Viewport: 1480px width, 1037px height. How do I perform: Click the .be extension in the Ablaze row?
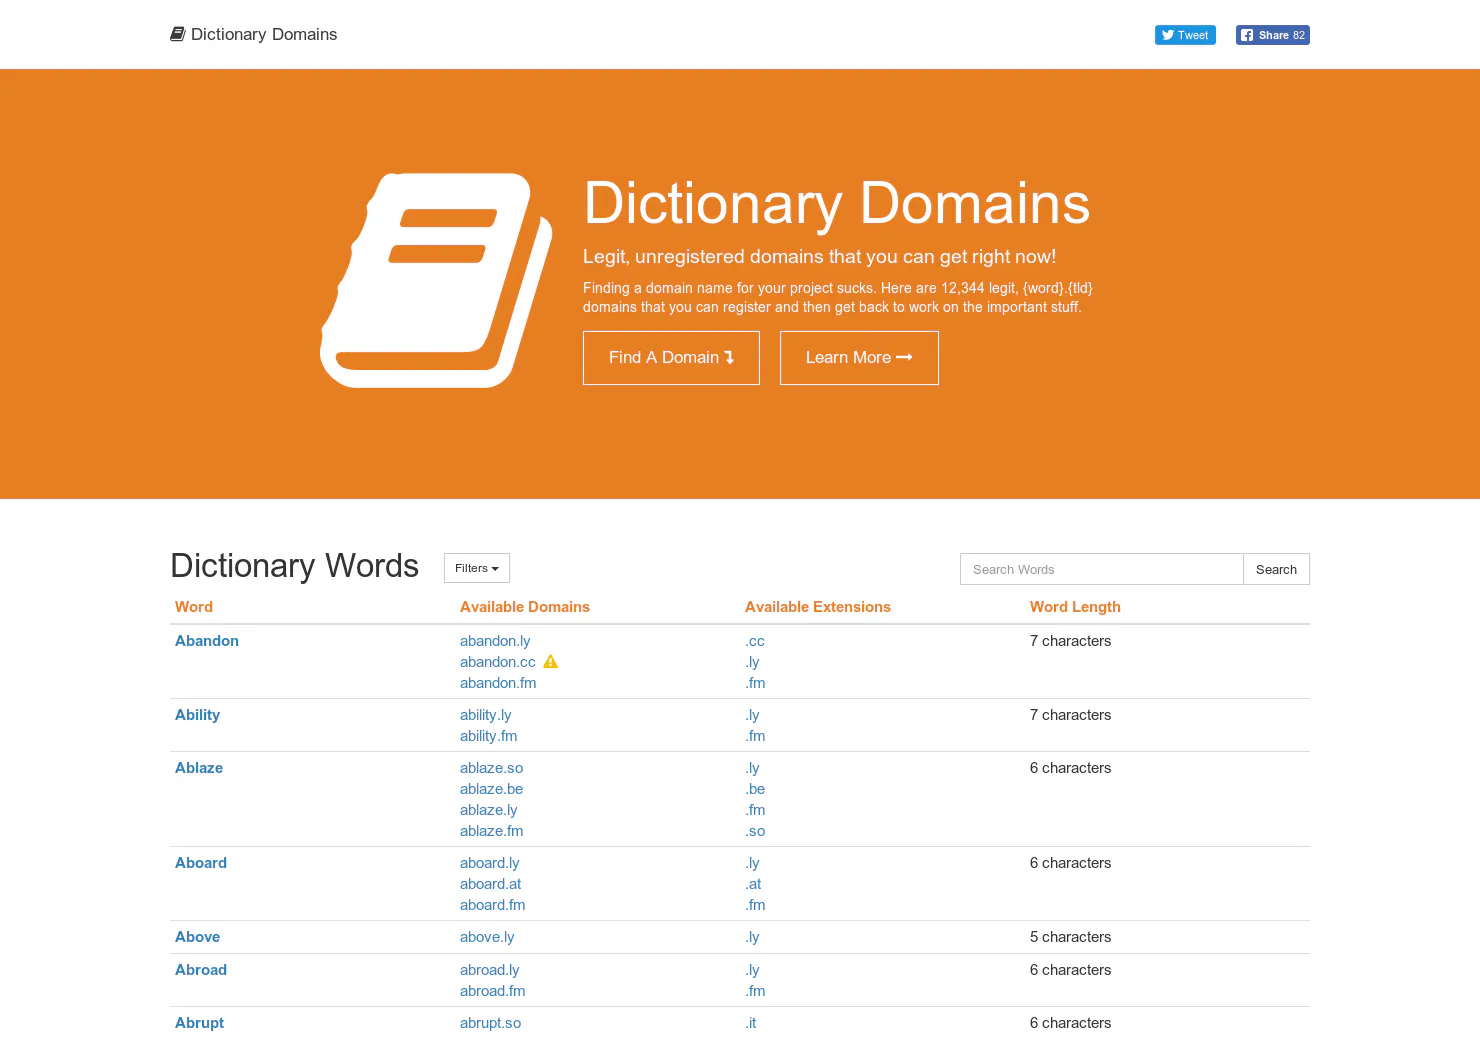tap(755, 789)
